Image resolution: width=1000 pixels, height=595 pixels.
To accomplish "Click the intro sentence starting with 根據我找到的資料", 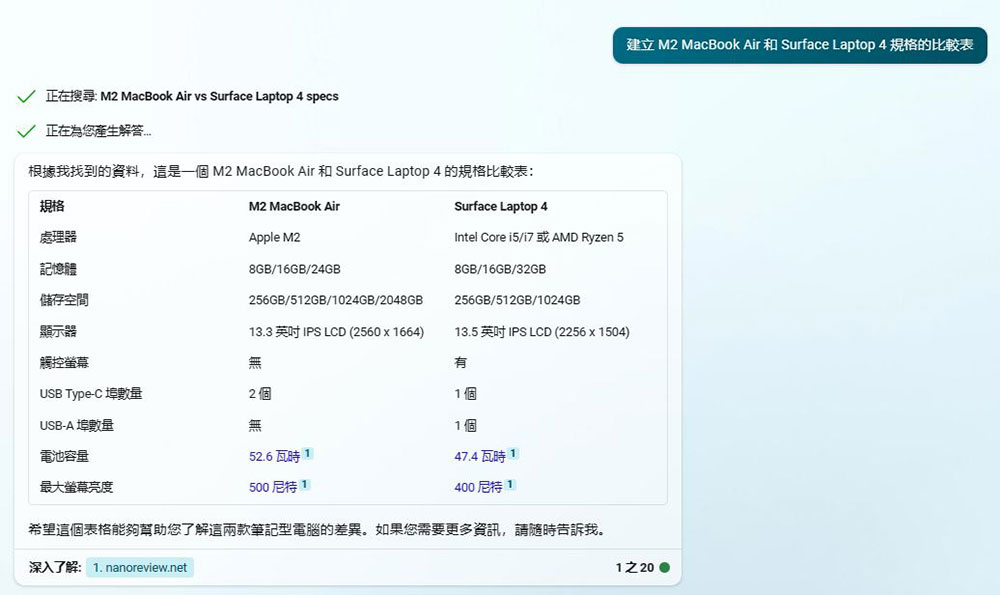I will [281, 171].
